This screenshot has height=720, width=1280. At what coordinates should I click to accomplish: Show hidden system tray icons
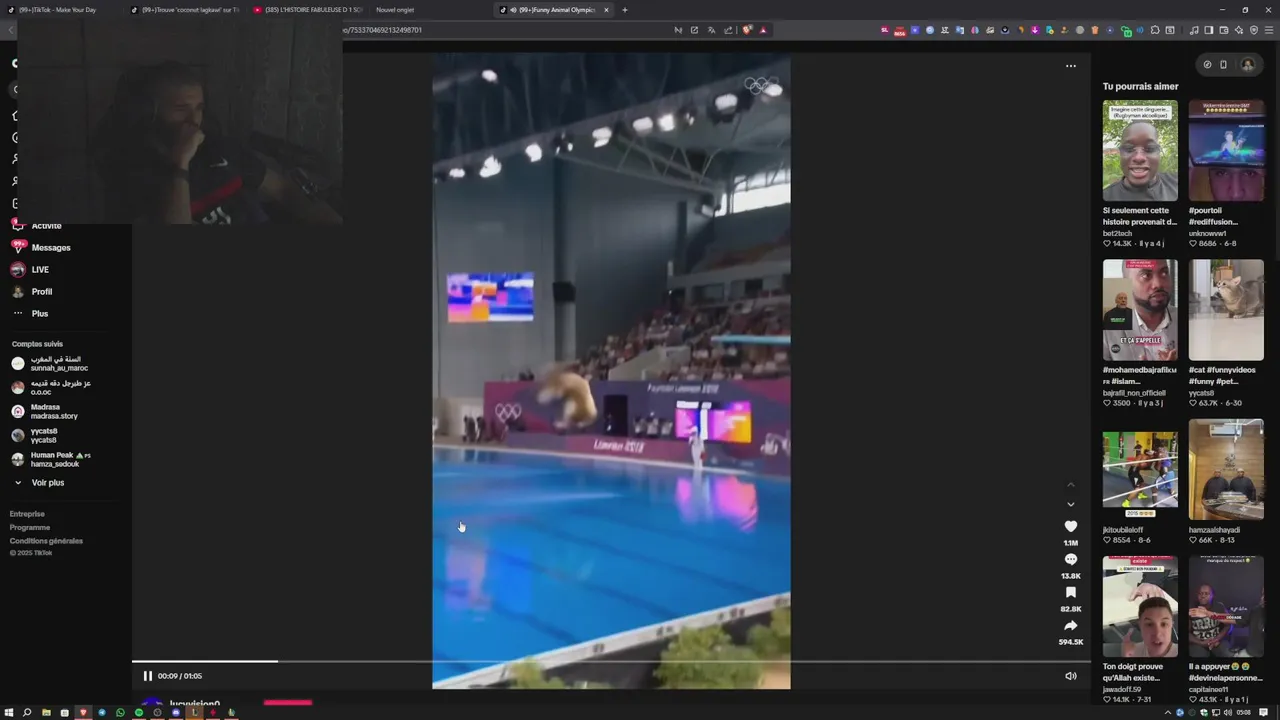(x=1168, y=713)
